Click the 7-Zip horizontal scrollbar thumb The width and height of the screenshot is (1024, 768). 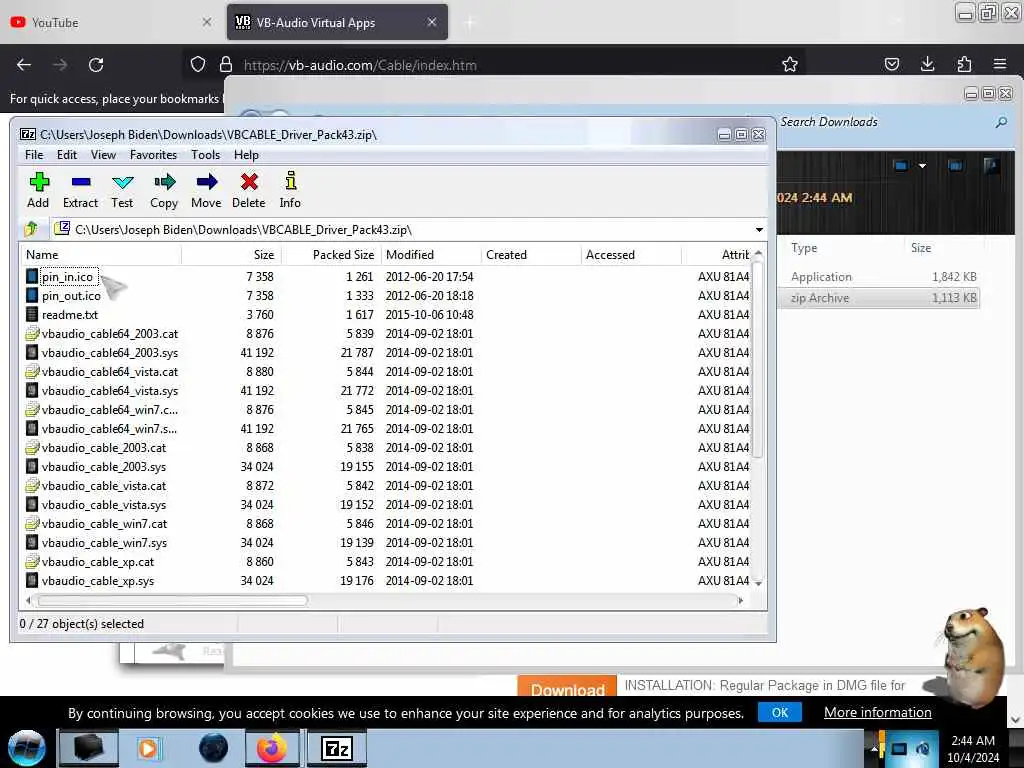[172, 600]
